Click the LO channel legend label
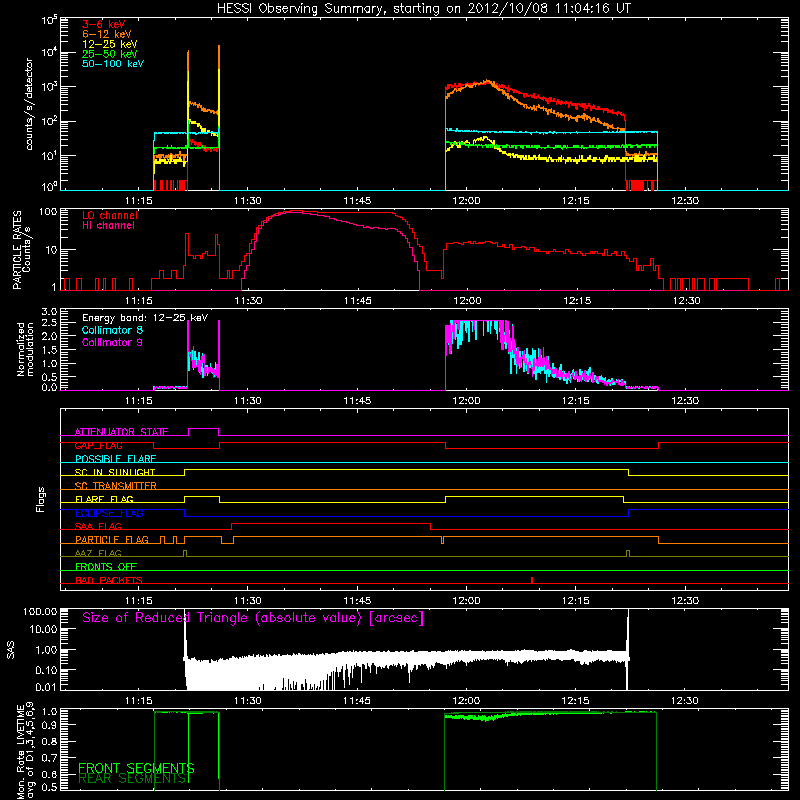800x800 pixels. click(110, 215)
